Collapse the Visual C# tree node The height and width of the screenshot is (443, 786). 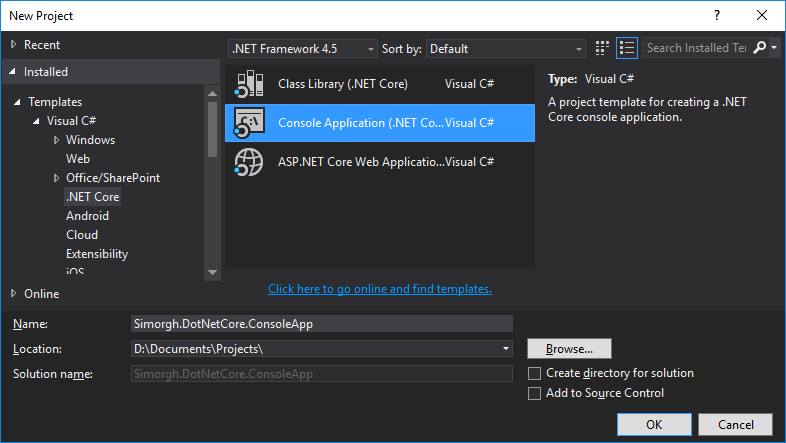click(x=36, y=121)
